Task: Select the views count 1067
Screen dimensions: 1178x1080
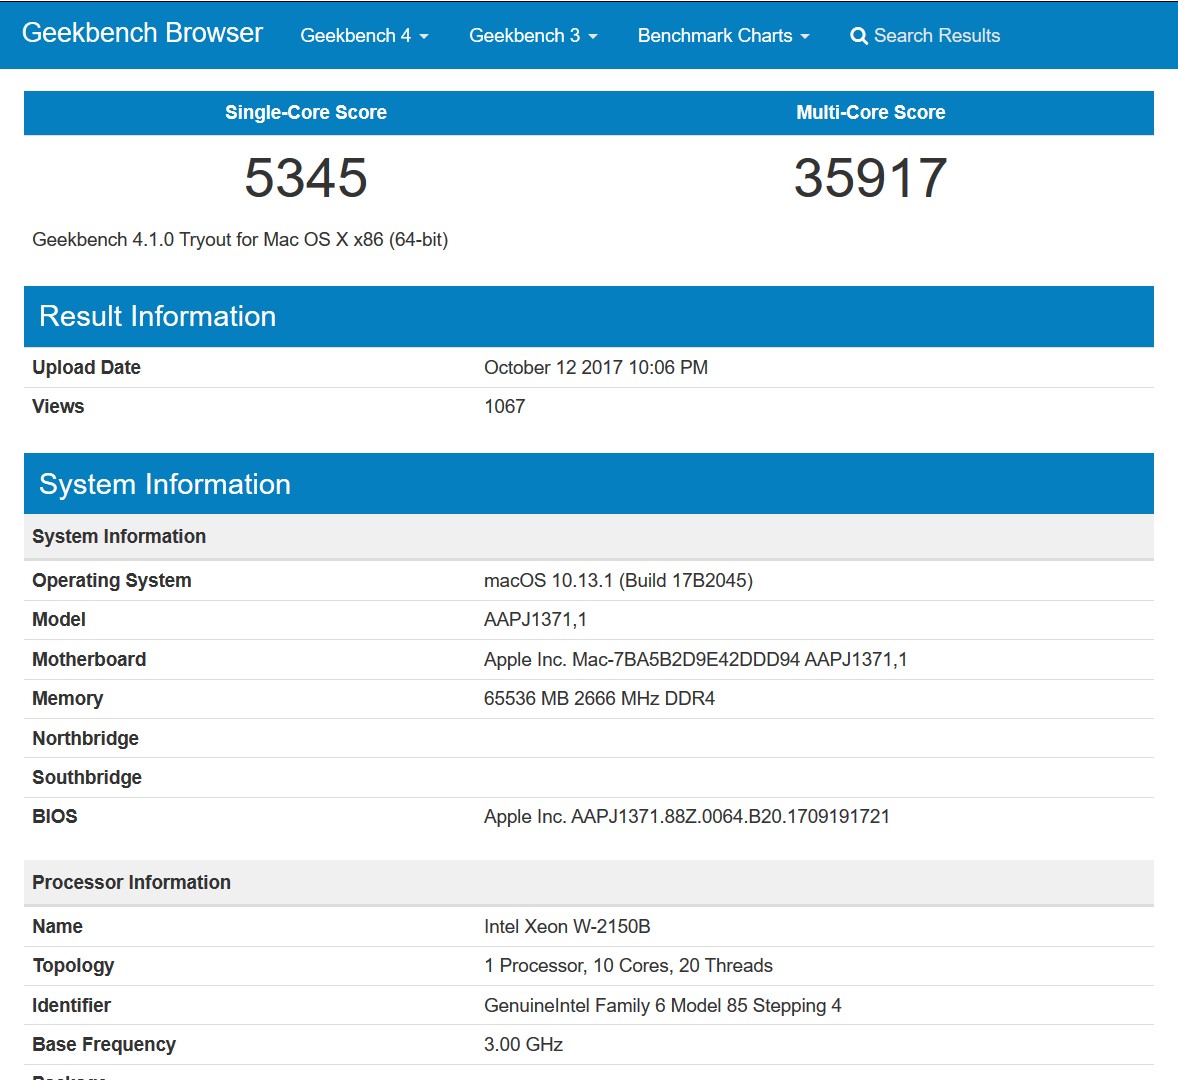Action: click(504, 406)
